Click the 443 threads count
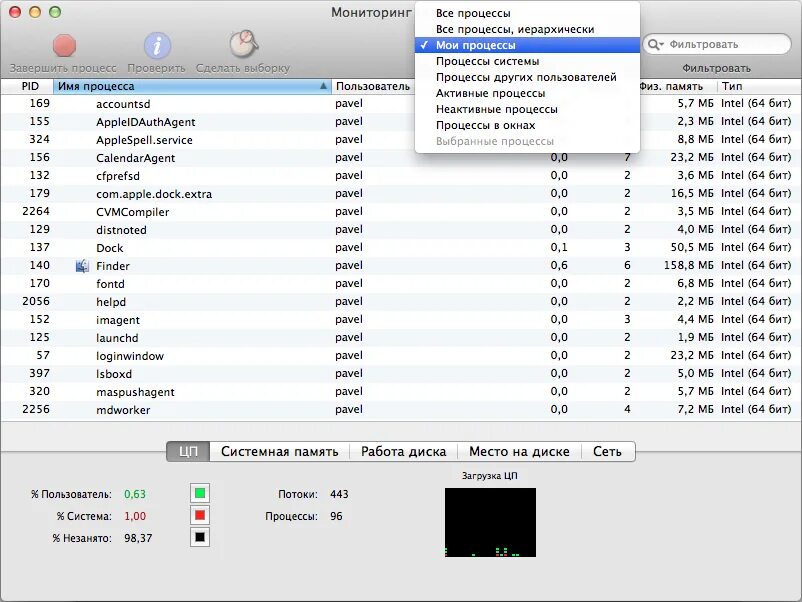The image size is (802, 602). [339, 494]
